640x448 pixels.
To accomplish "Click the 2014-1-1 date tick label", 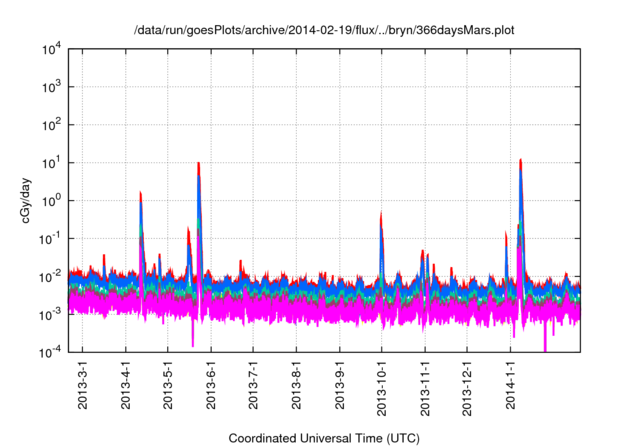I will [509, 387].
